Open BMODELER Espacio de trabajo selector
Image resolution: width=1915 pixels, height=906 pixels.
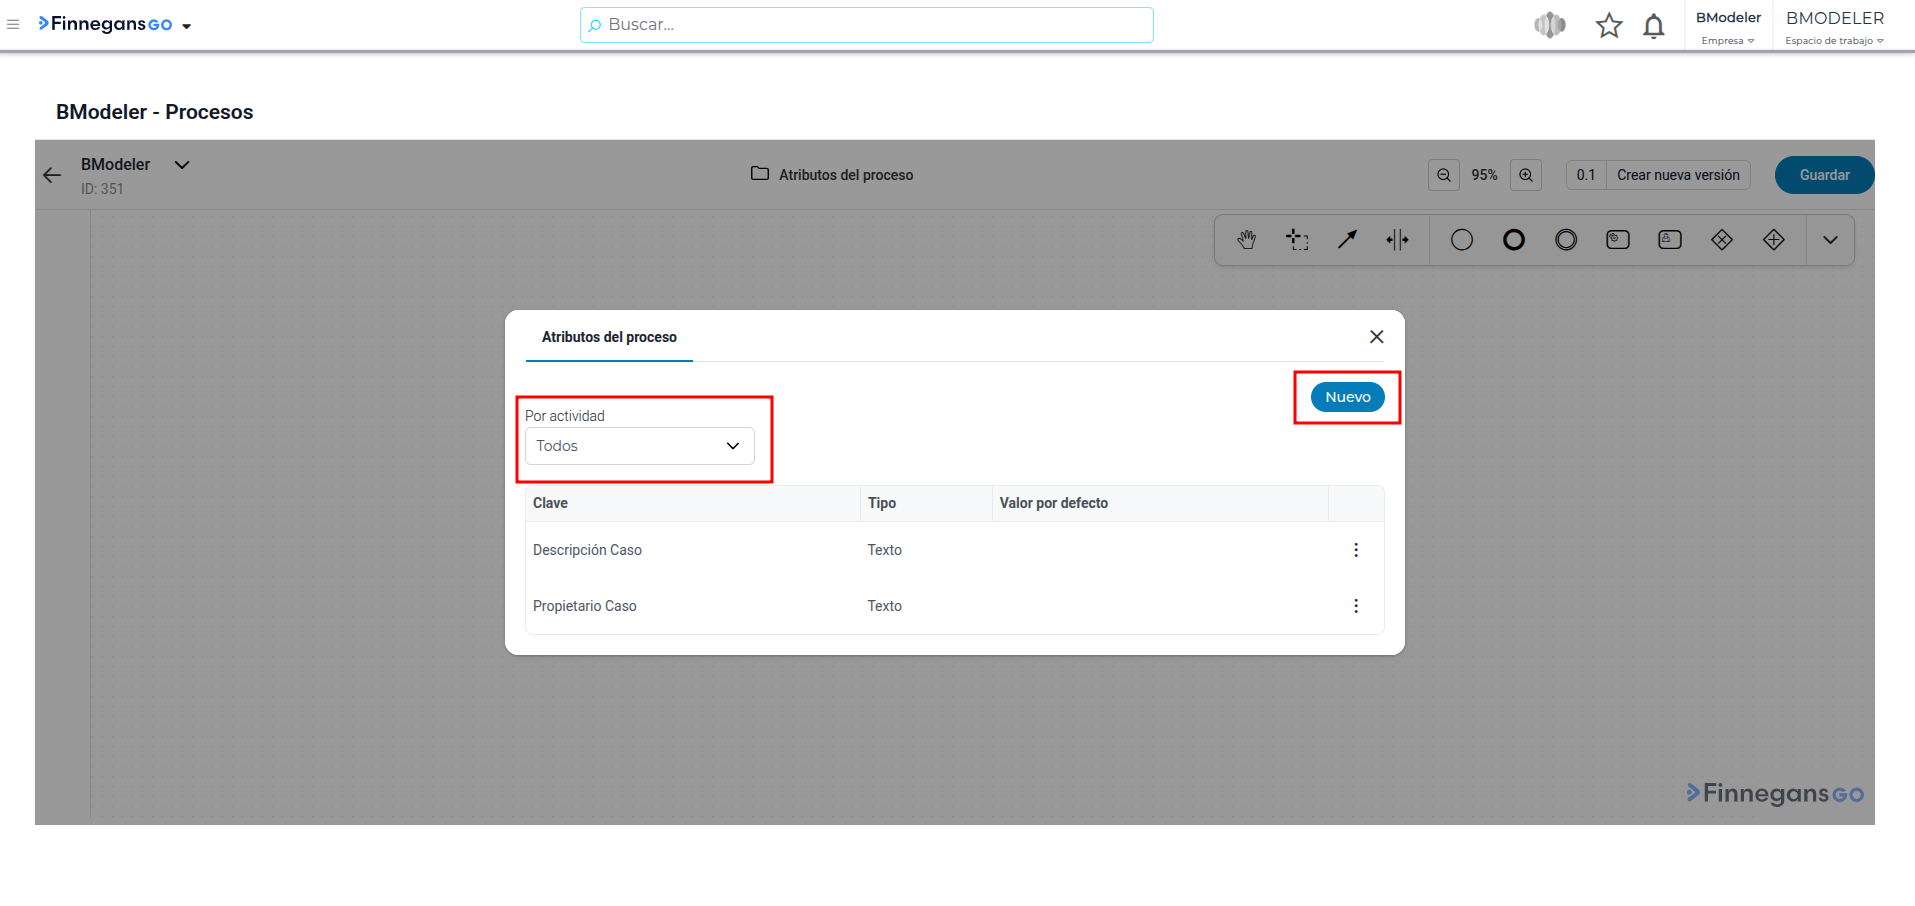pyautogui.click(x=1835, y=27)
